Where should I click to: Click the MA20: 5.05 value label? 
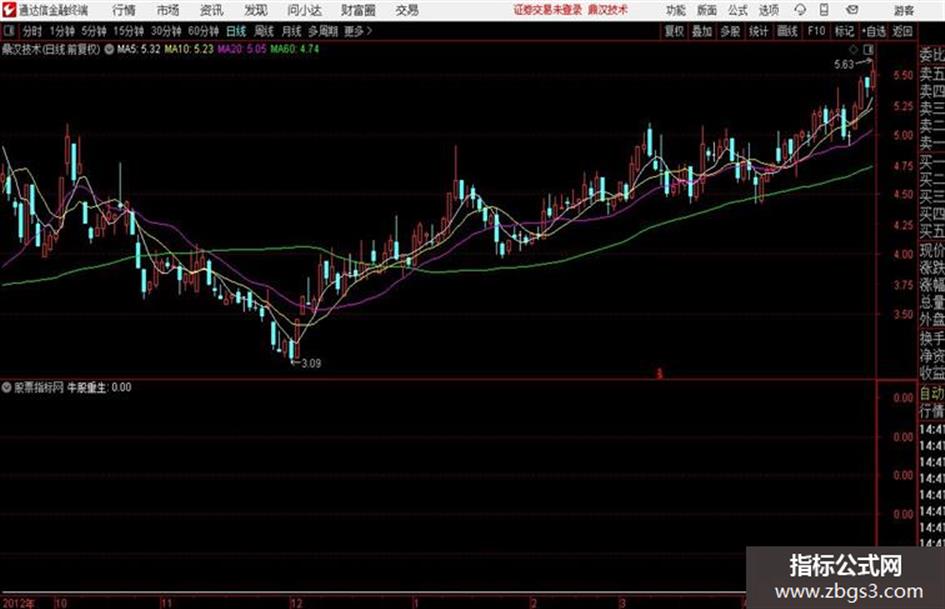(x=242, y=49)
